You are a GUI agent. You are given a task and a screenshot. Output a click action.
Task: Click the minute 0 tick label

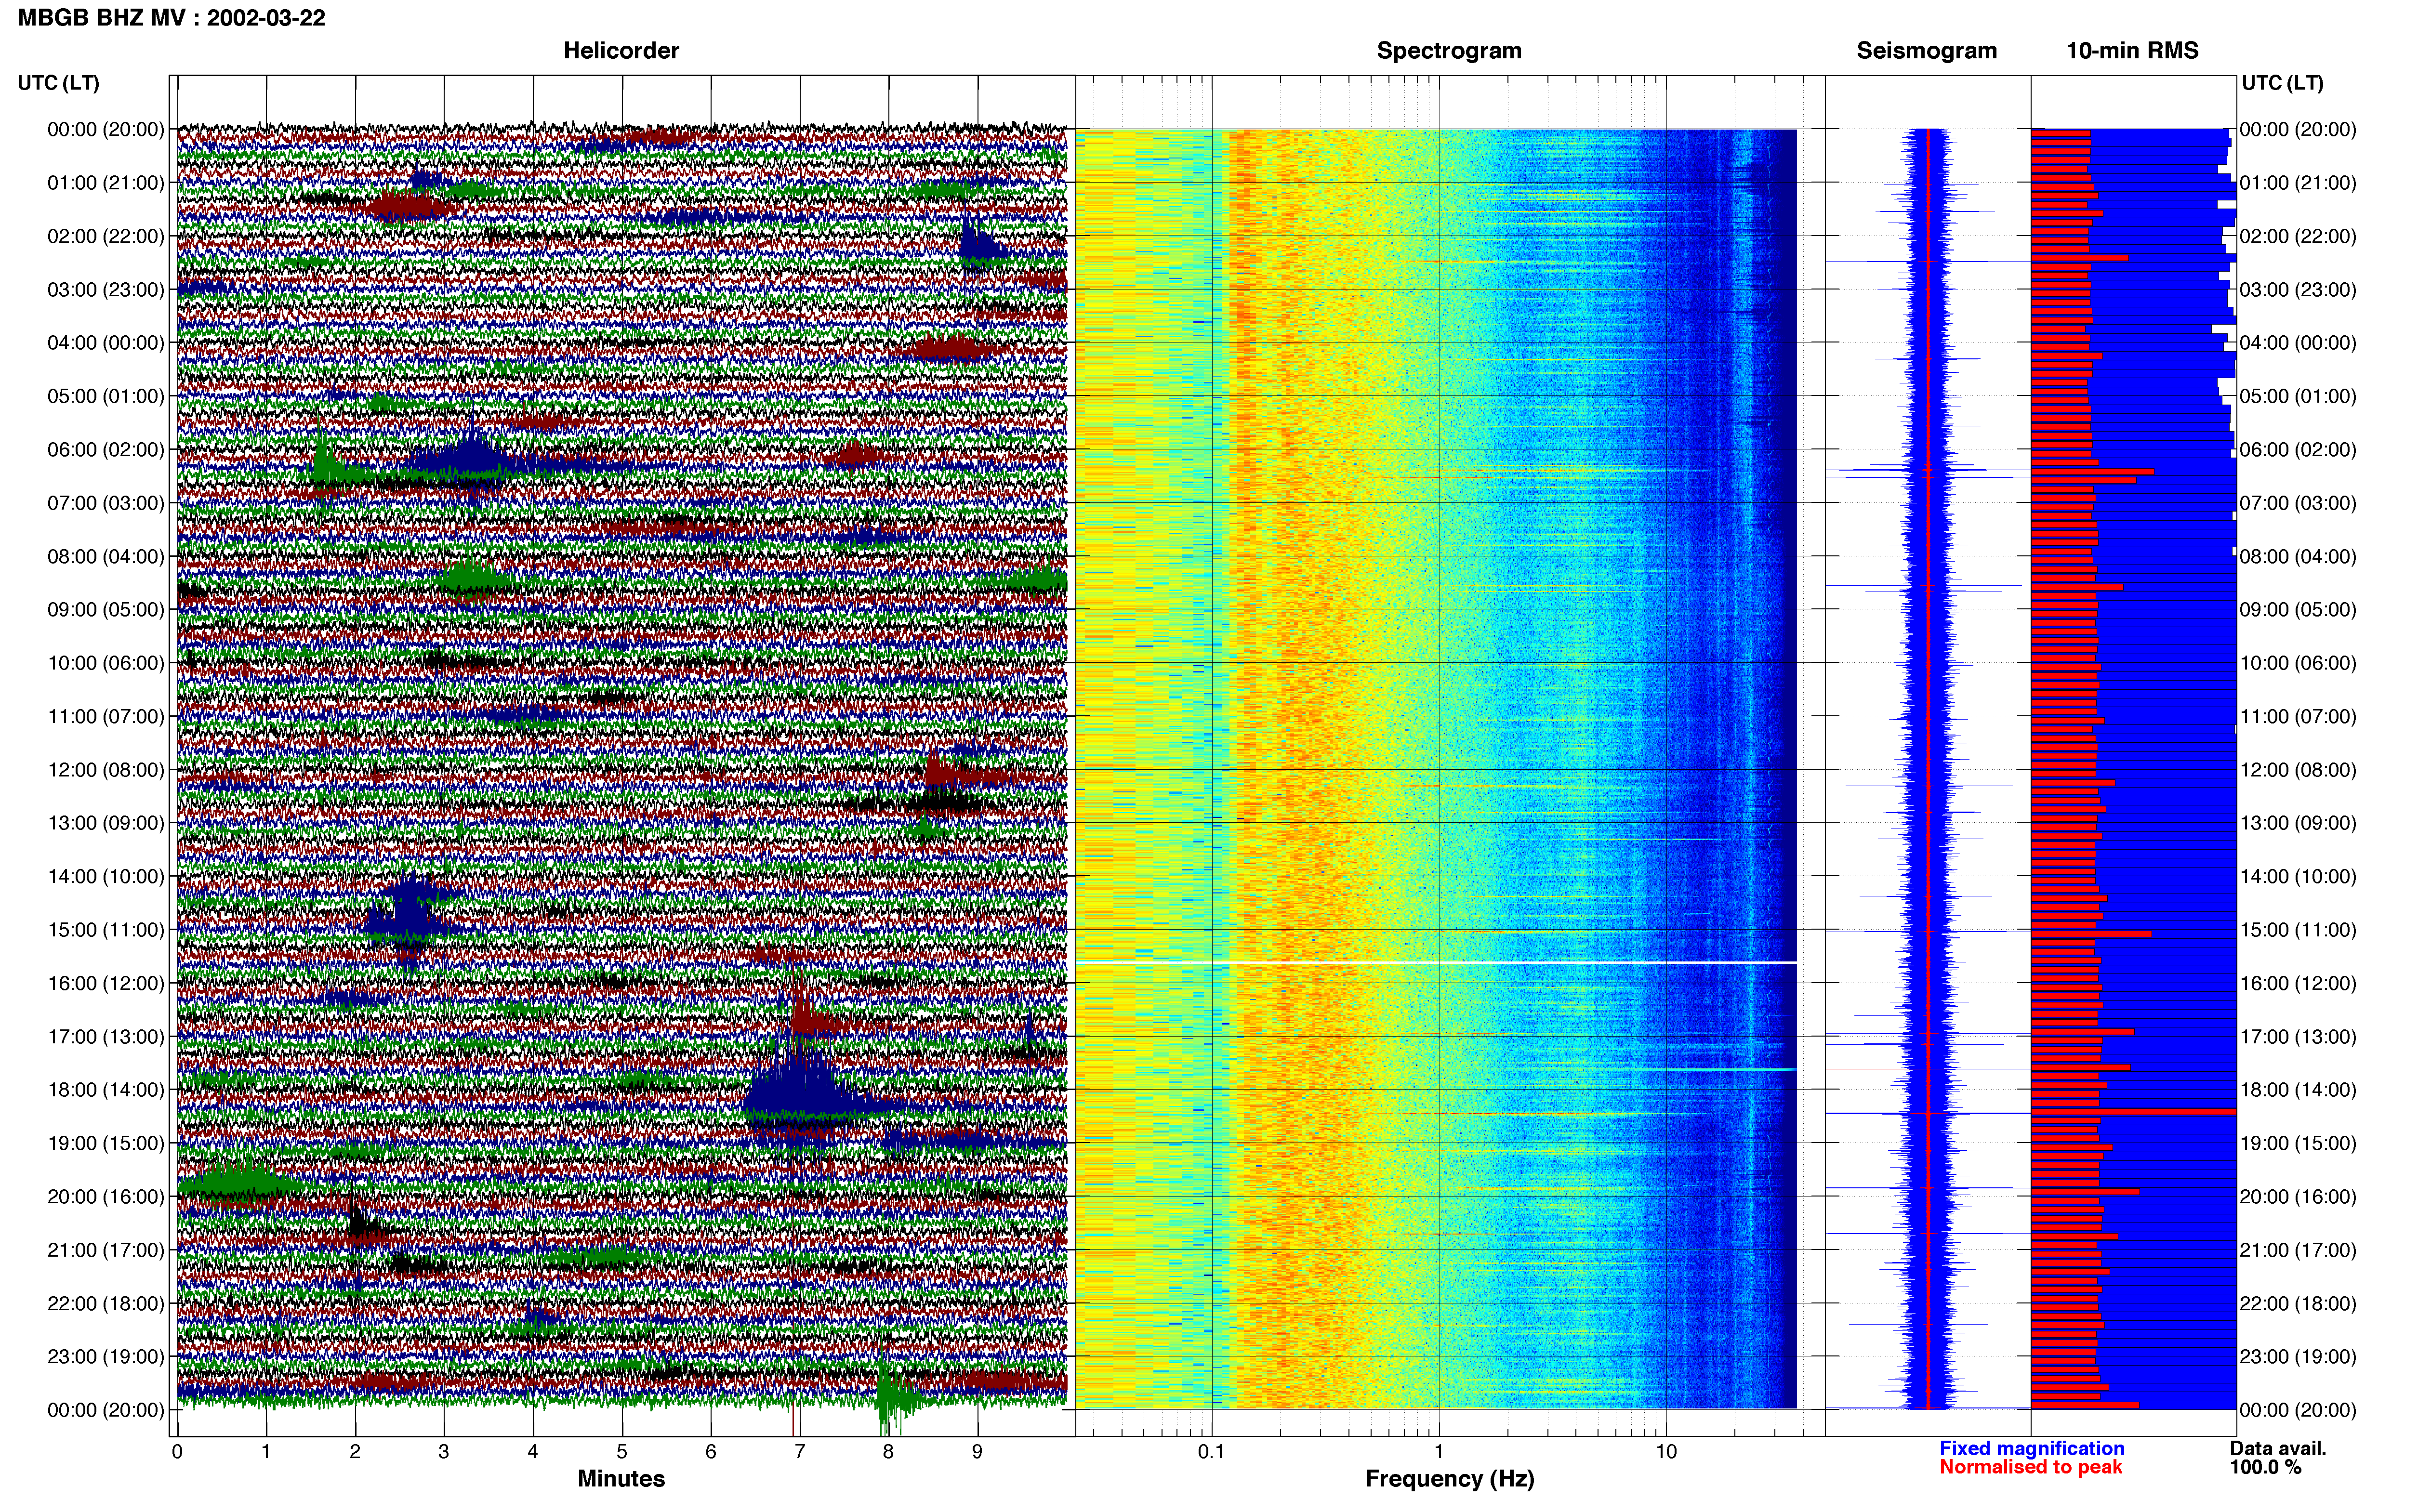point(177,1451)
